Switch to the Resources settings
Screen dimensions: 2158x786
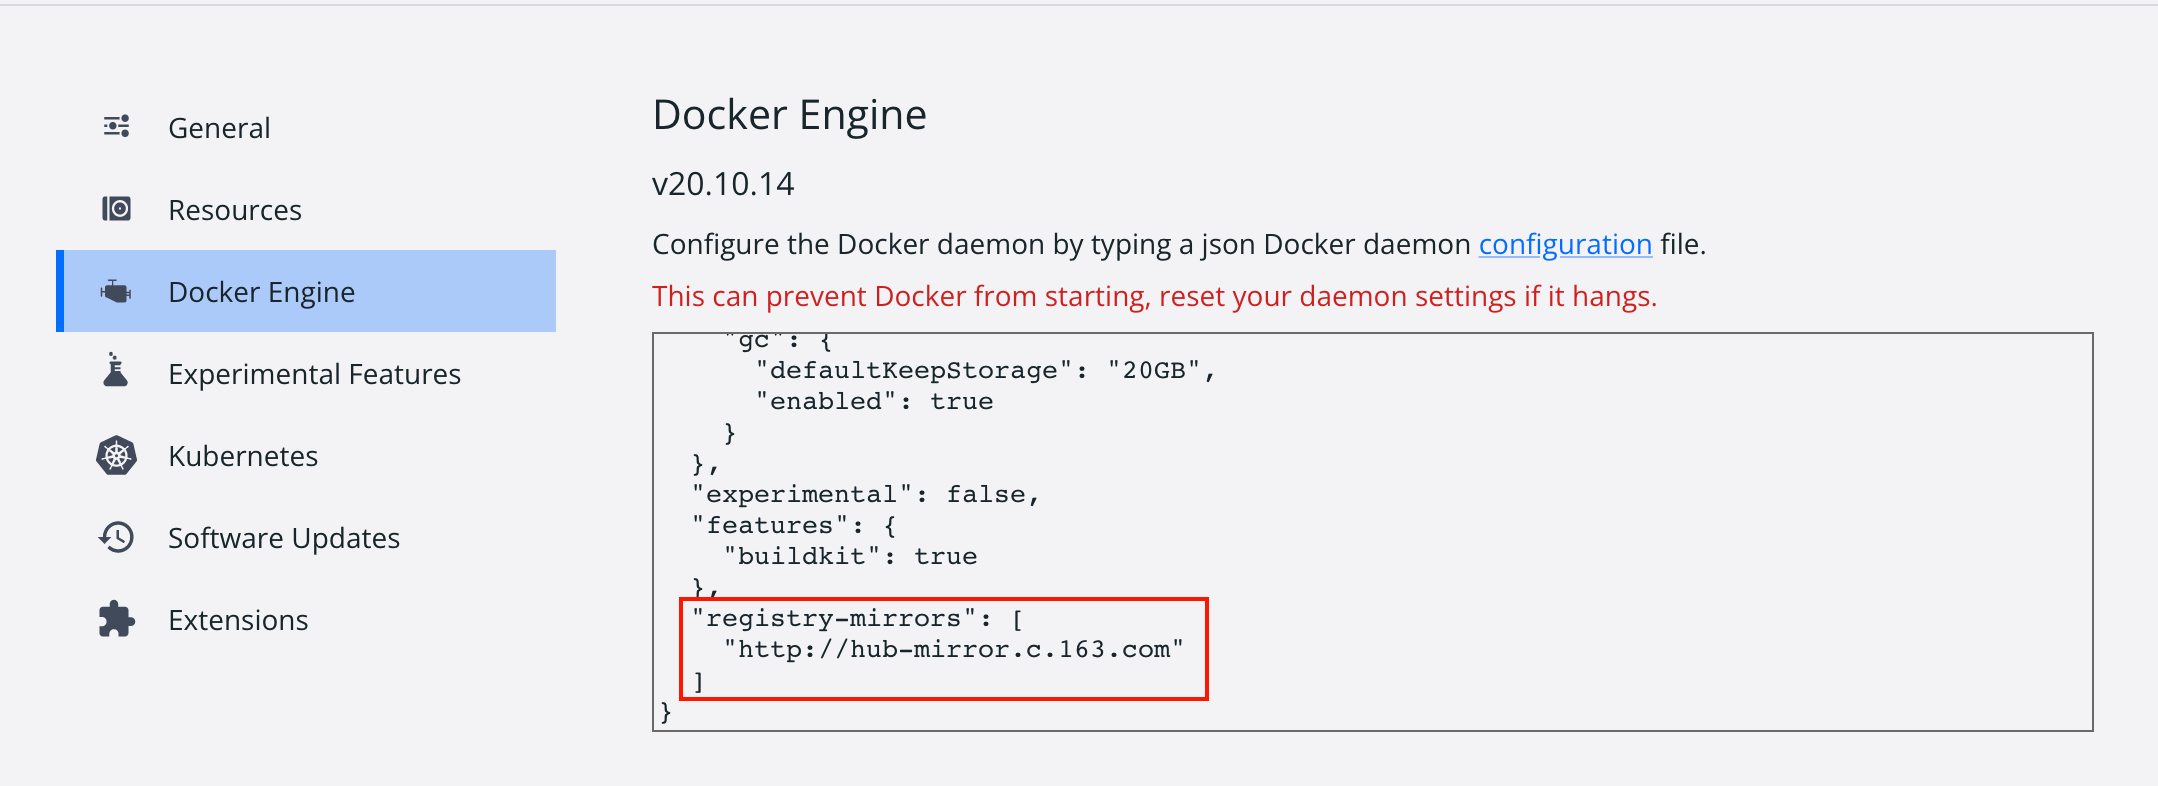(235, 210)
